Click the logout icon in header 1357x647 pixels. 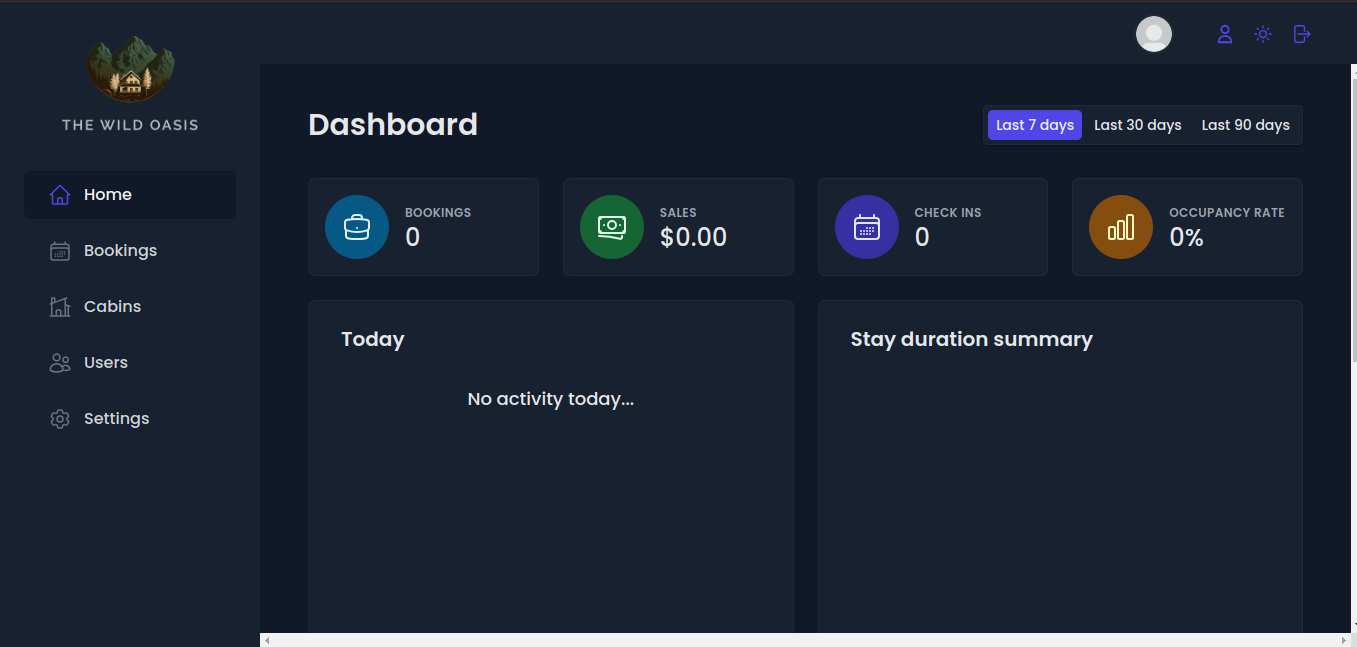tap(1301, 34)
